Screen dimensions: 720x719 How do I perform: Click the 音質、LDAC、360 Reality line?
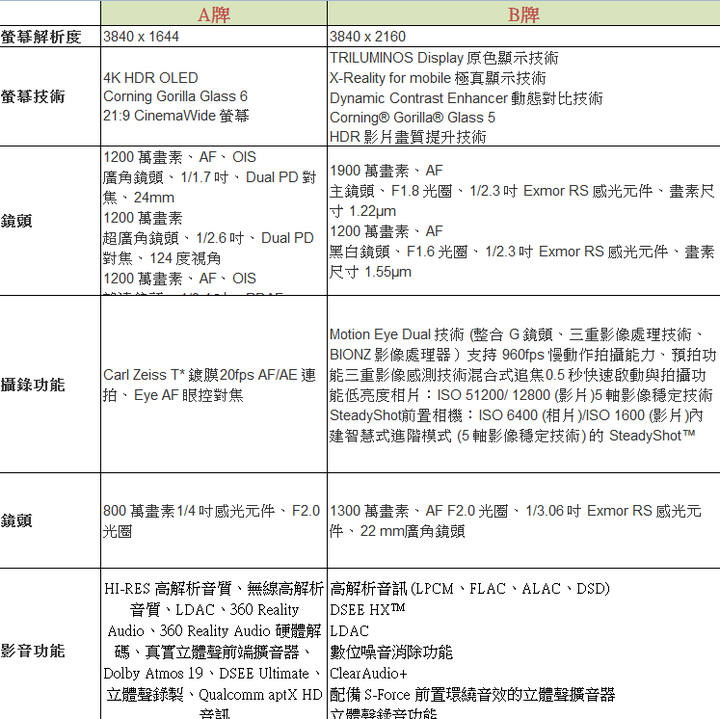[214, 610]
